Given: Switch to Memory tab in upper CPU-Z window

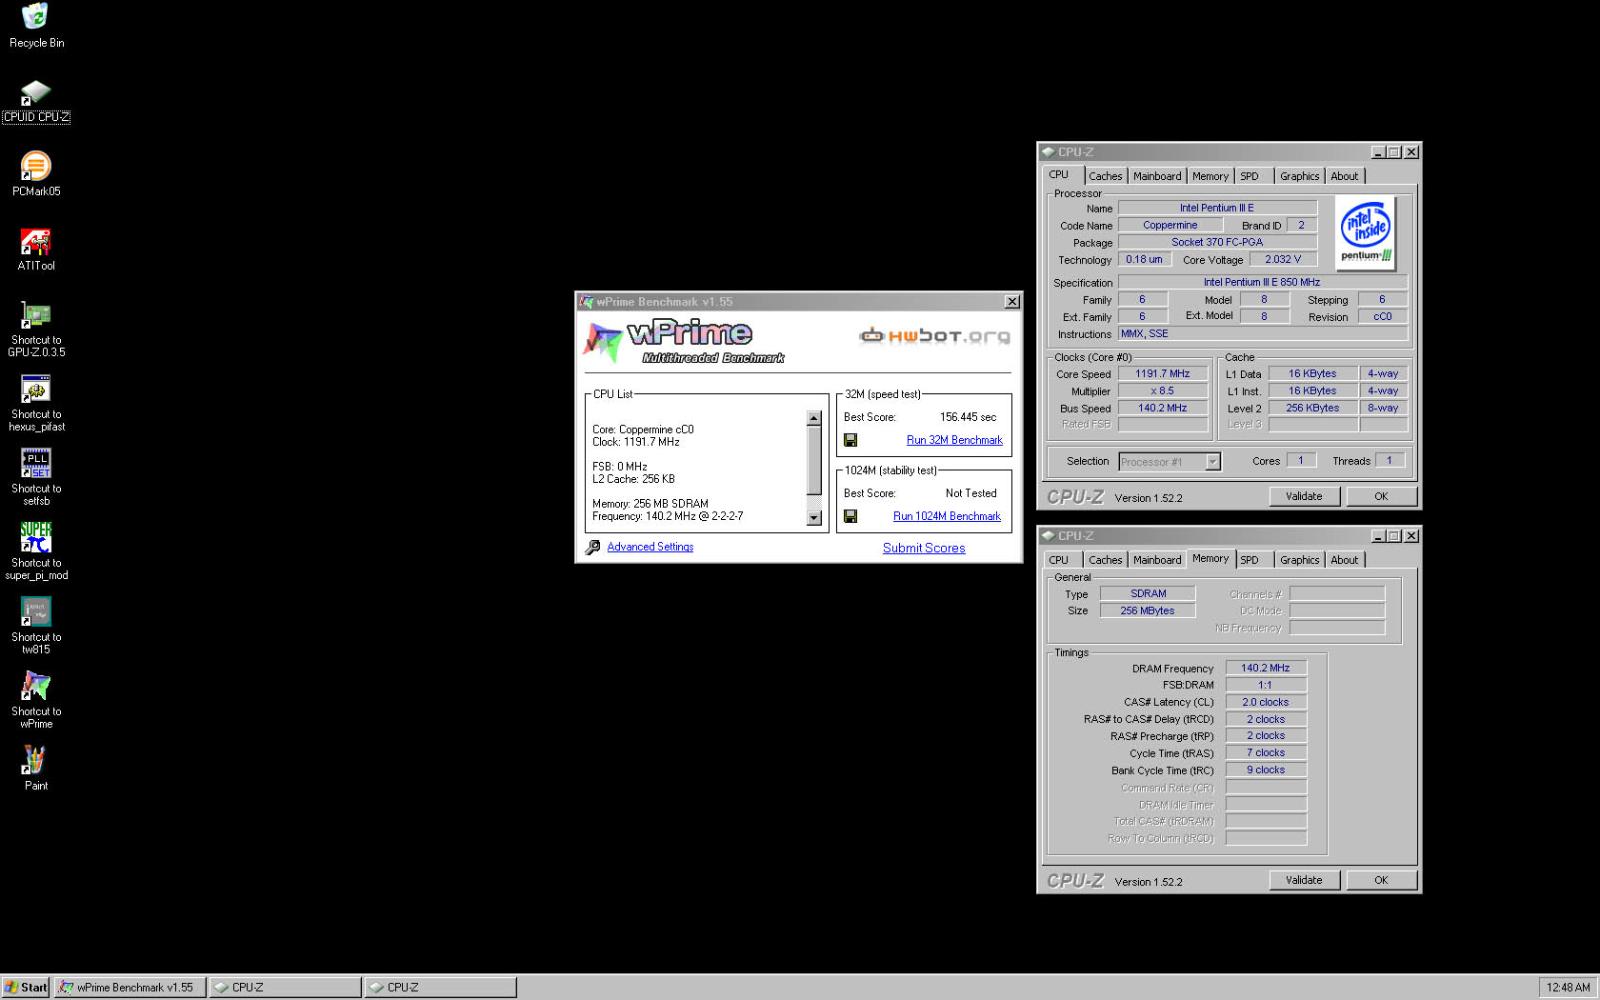Looking at the screenshot, I should tap(1210, 176).
